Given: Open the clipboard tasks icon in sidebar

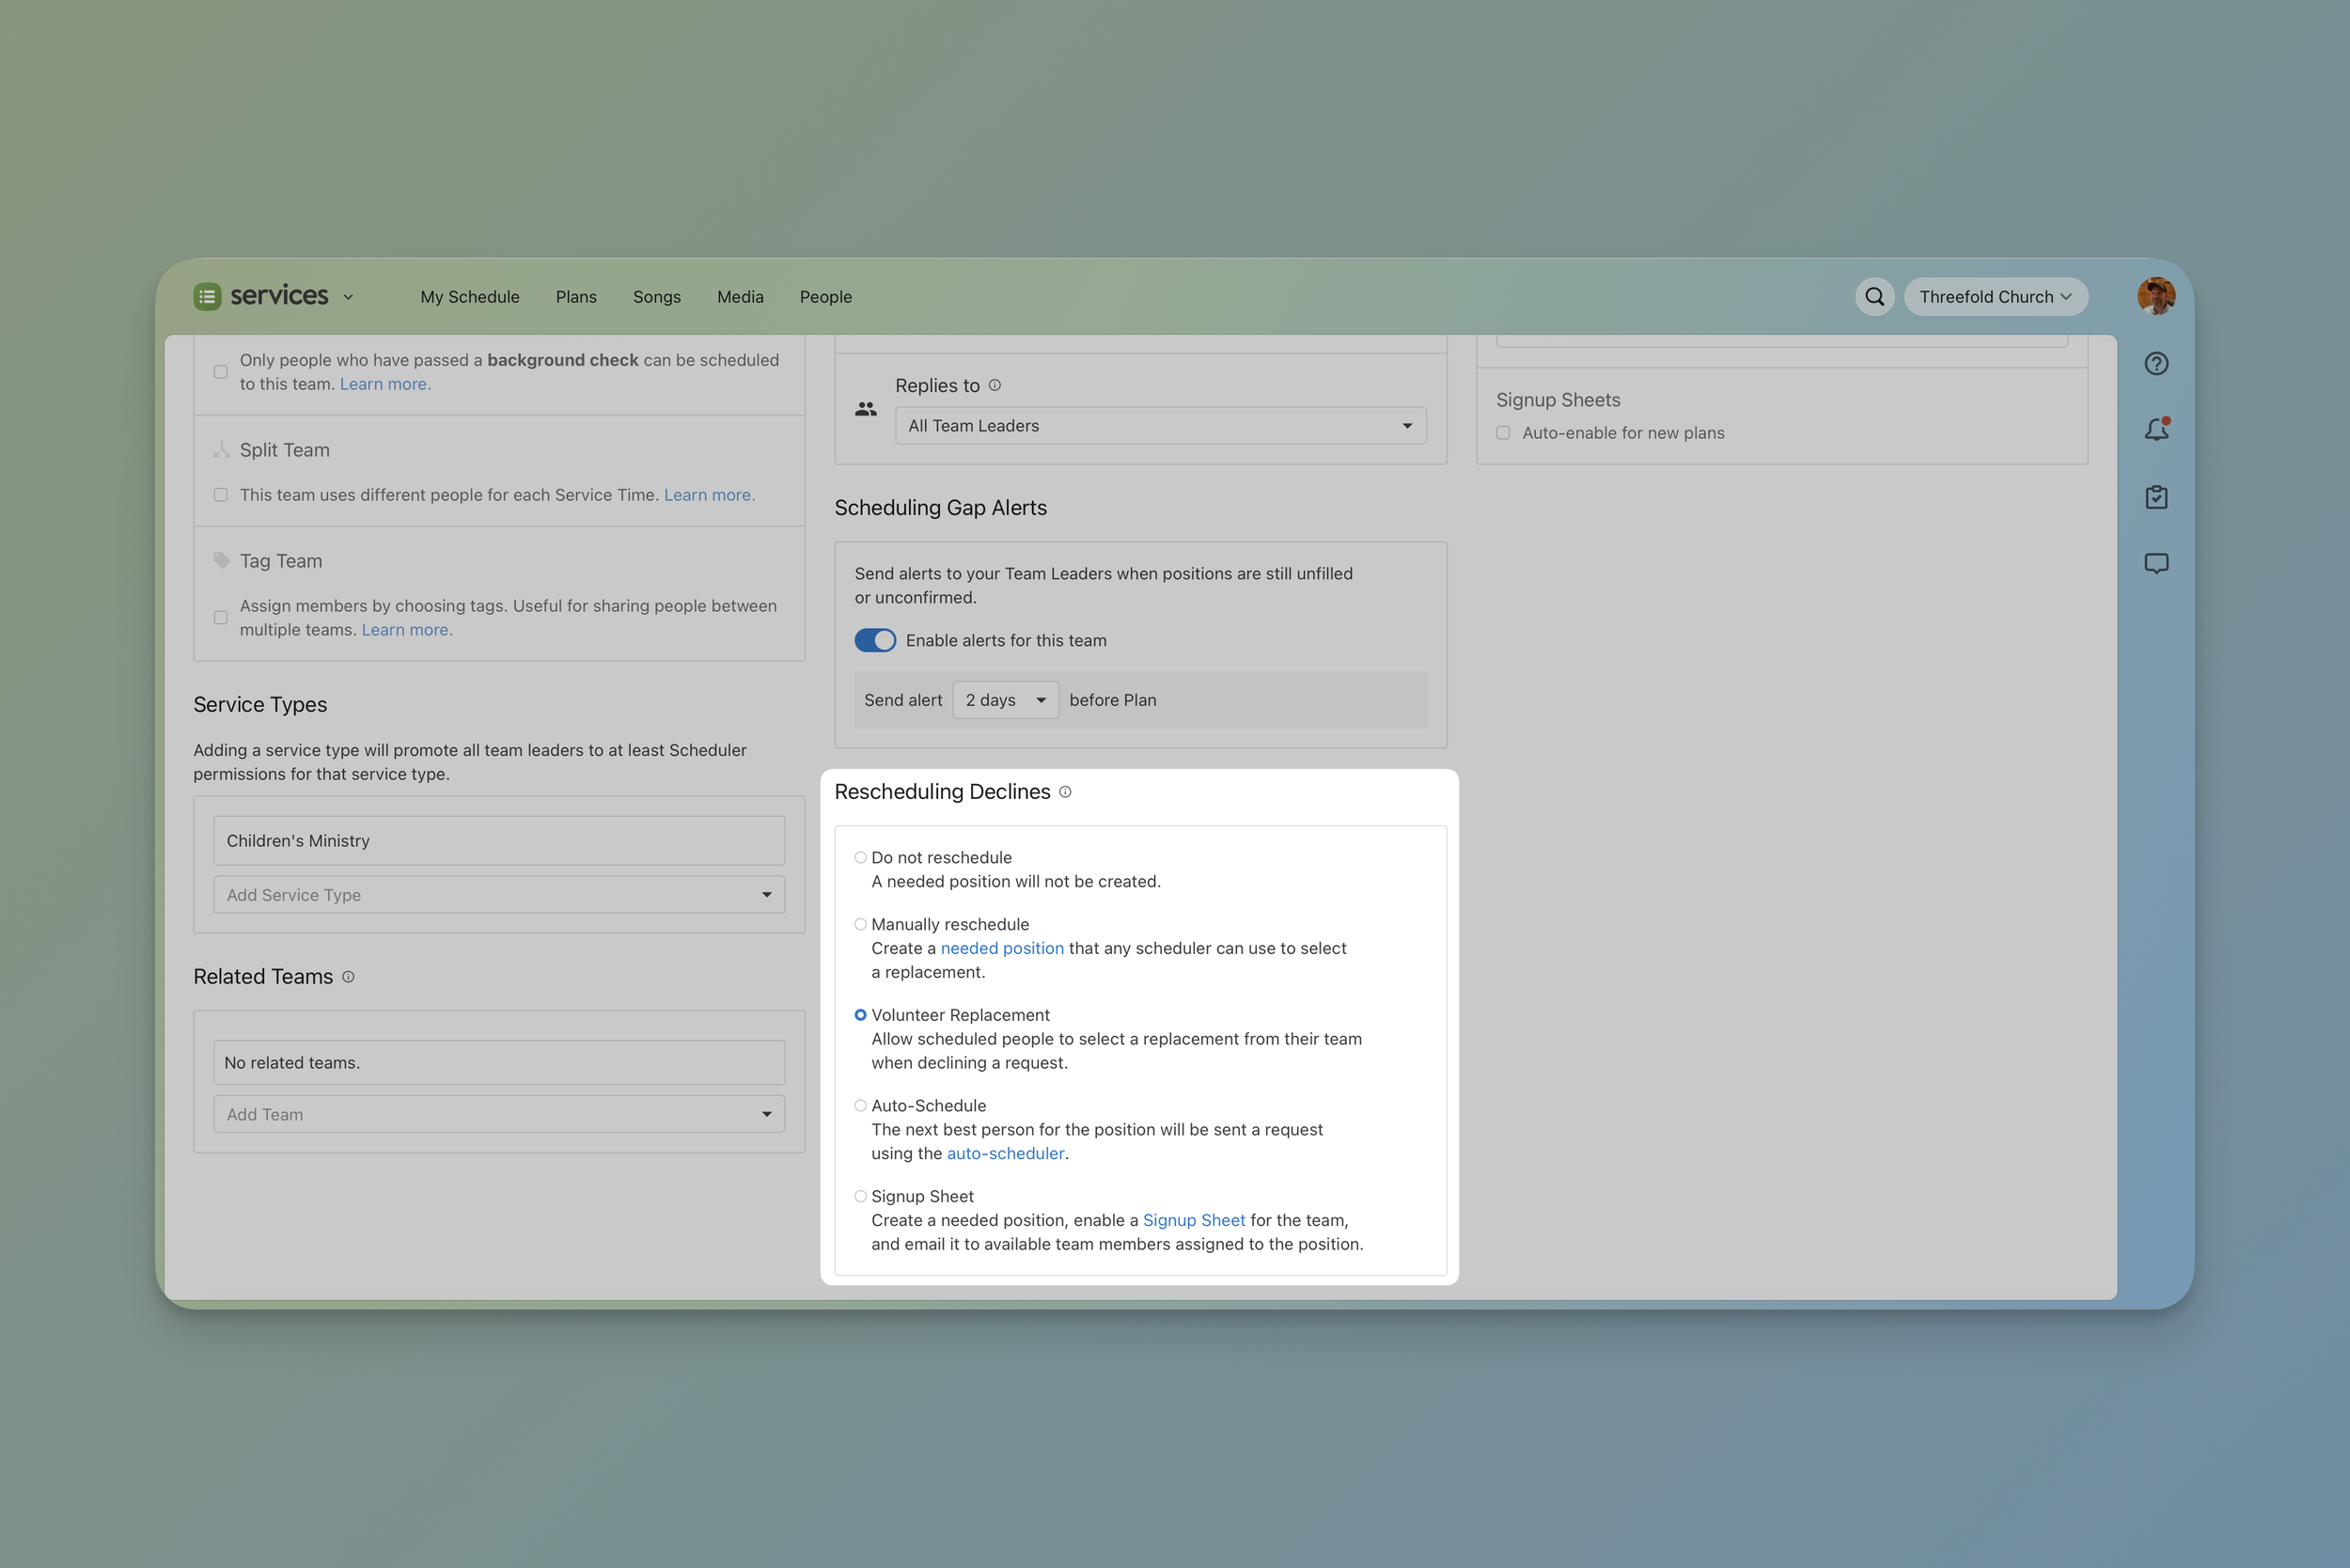Looking at the screenshot, I should (2156, 497).
